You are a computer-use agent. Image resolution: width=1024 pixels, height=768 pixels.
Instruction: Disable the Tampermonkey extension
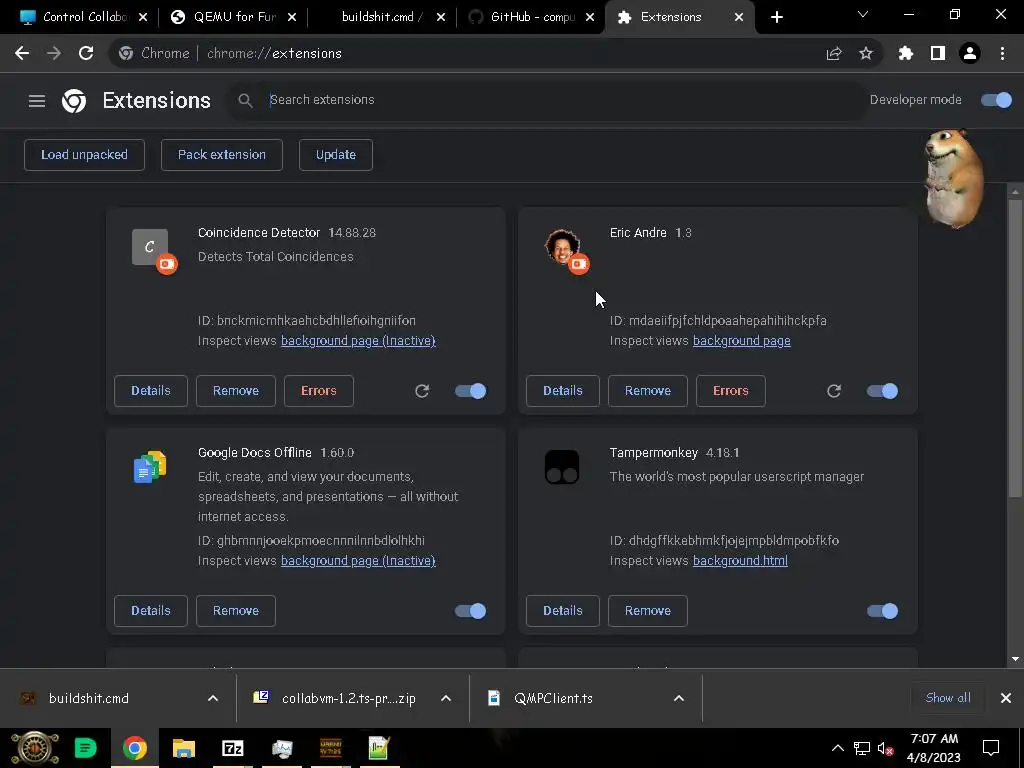click(882, 611)
